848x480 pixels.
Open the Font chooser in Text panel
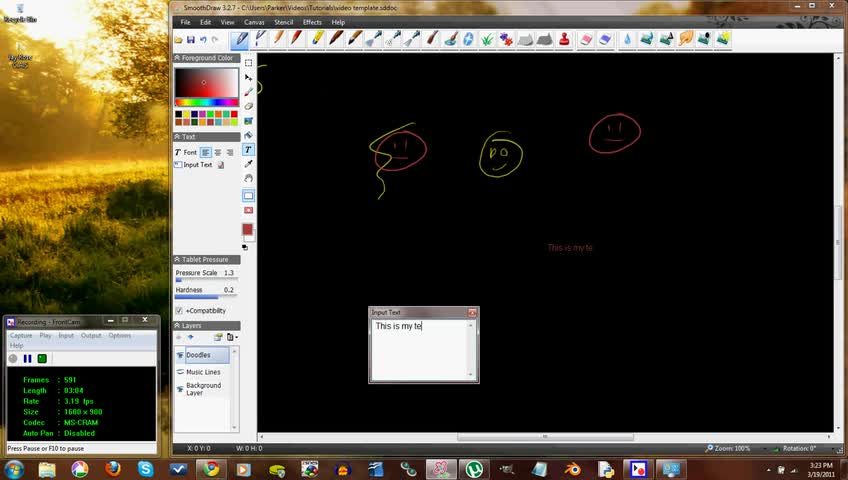pos(186,152)
